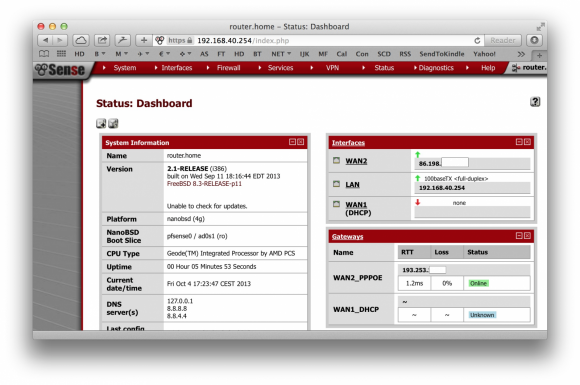The height and width of the screenshot is (385, 580).
Task: Click the second dashboard icon beside add widget
Action: tap(113, 124)
